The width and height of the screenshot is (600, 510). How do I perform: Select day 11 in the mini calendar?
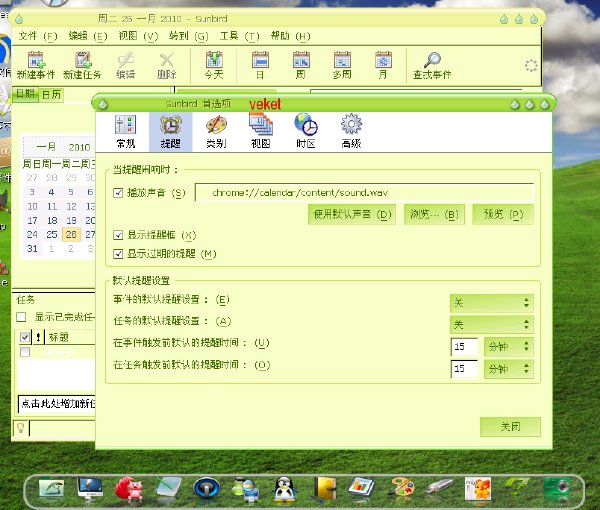52,206
